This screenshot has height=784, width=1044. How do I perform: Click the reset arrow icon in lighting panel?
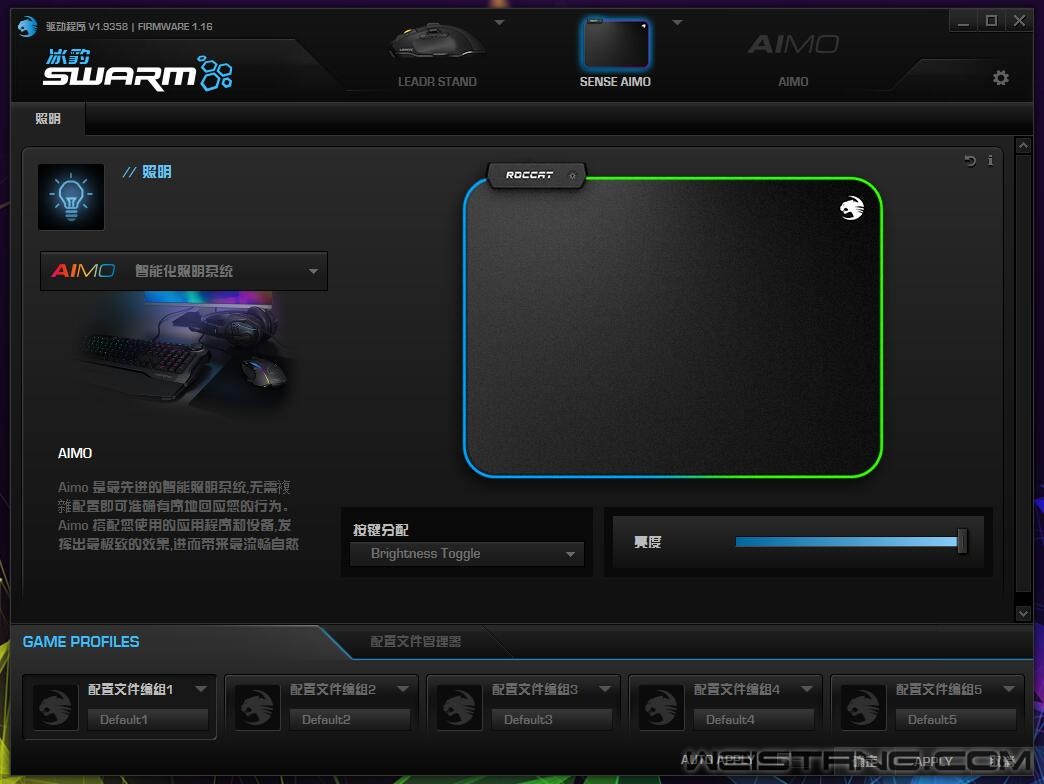click(970, 160)
